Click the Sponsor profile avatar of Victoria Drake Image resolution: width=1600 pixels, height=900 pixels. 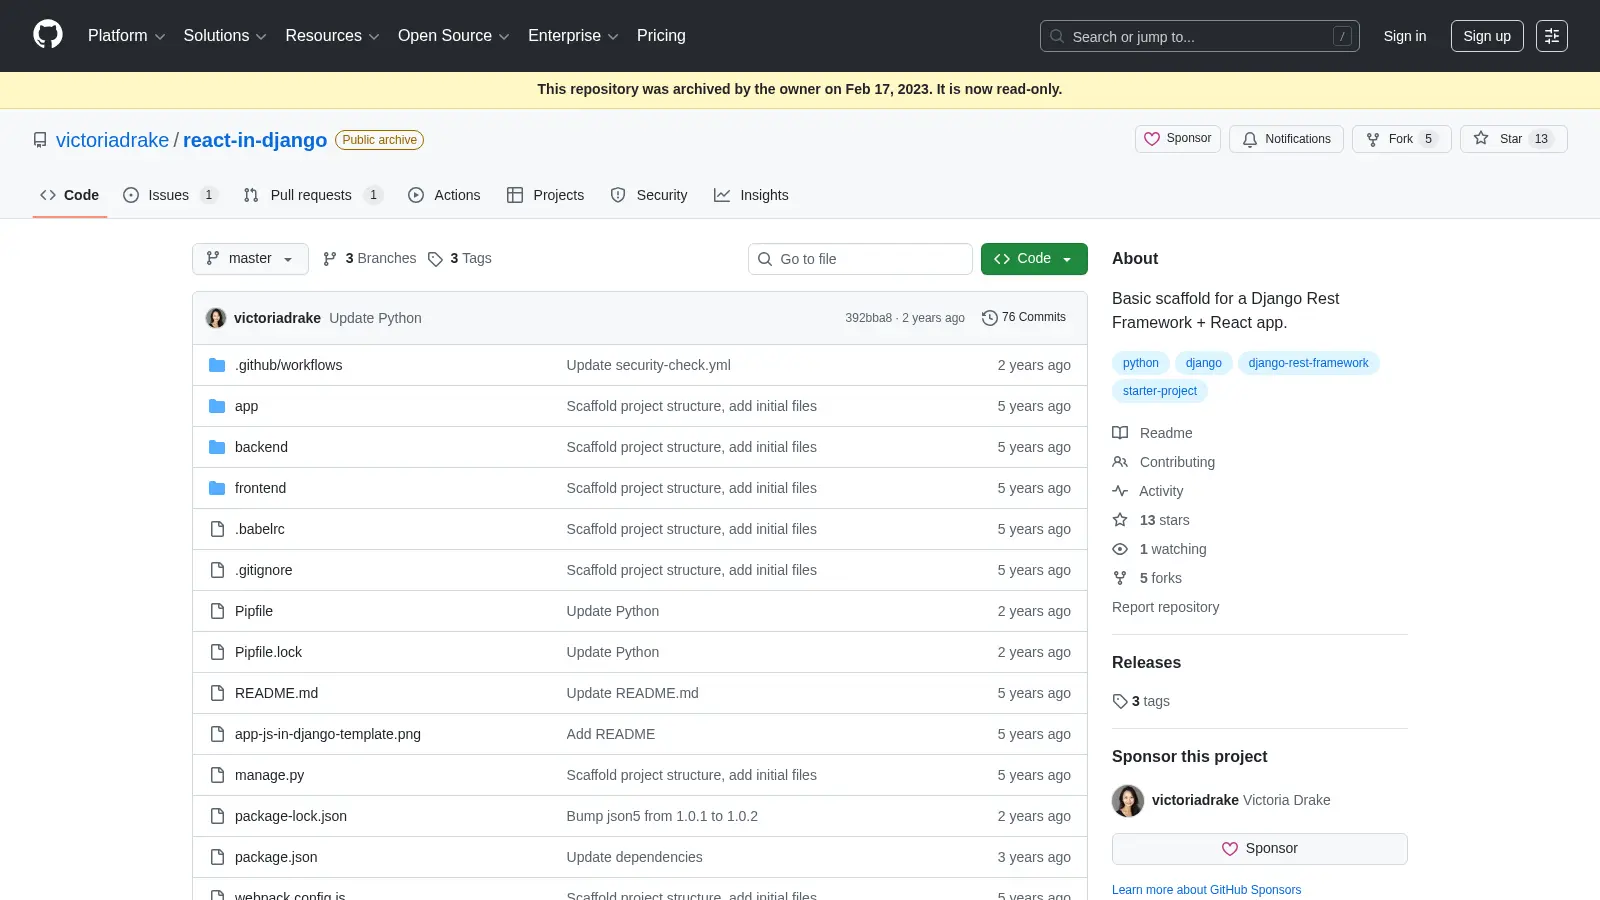(1128, 800)
